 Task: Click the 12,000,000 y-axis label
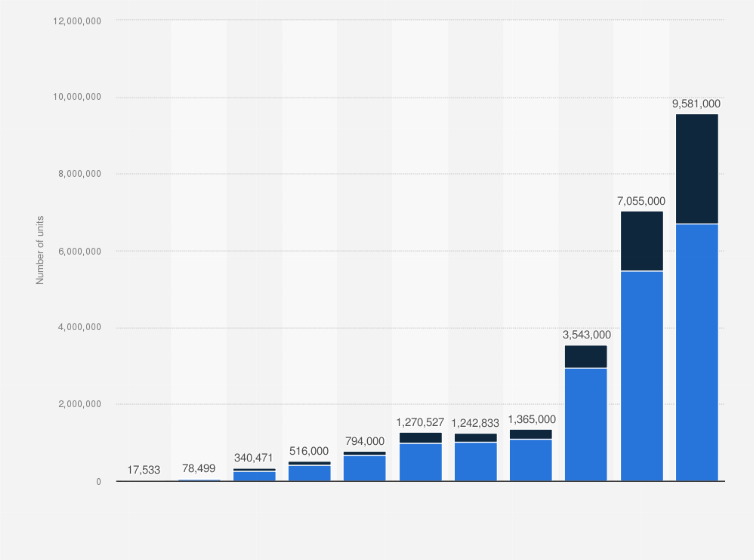point(77,21)
